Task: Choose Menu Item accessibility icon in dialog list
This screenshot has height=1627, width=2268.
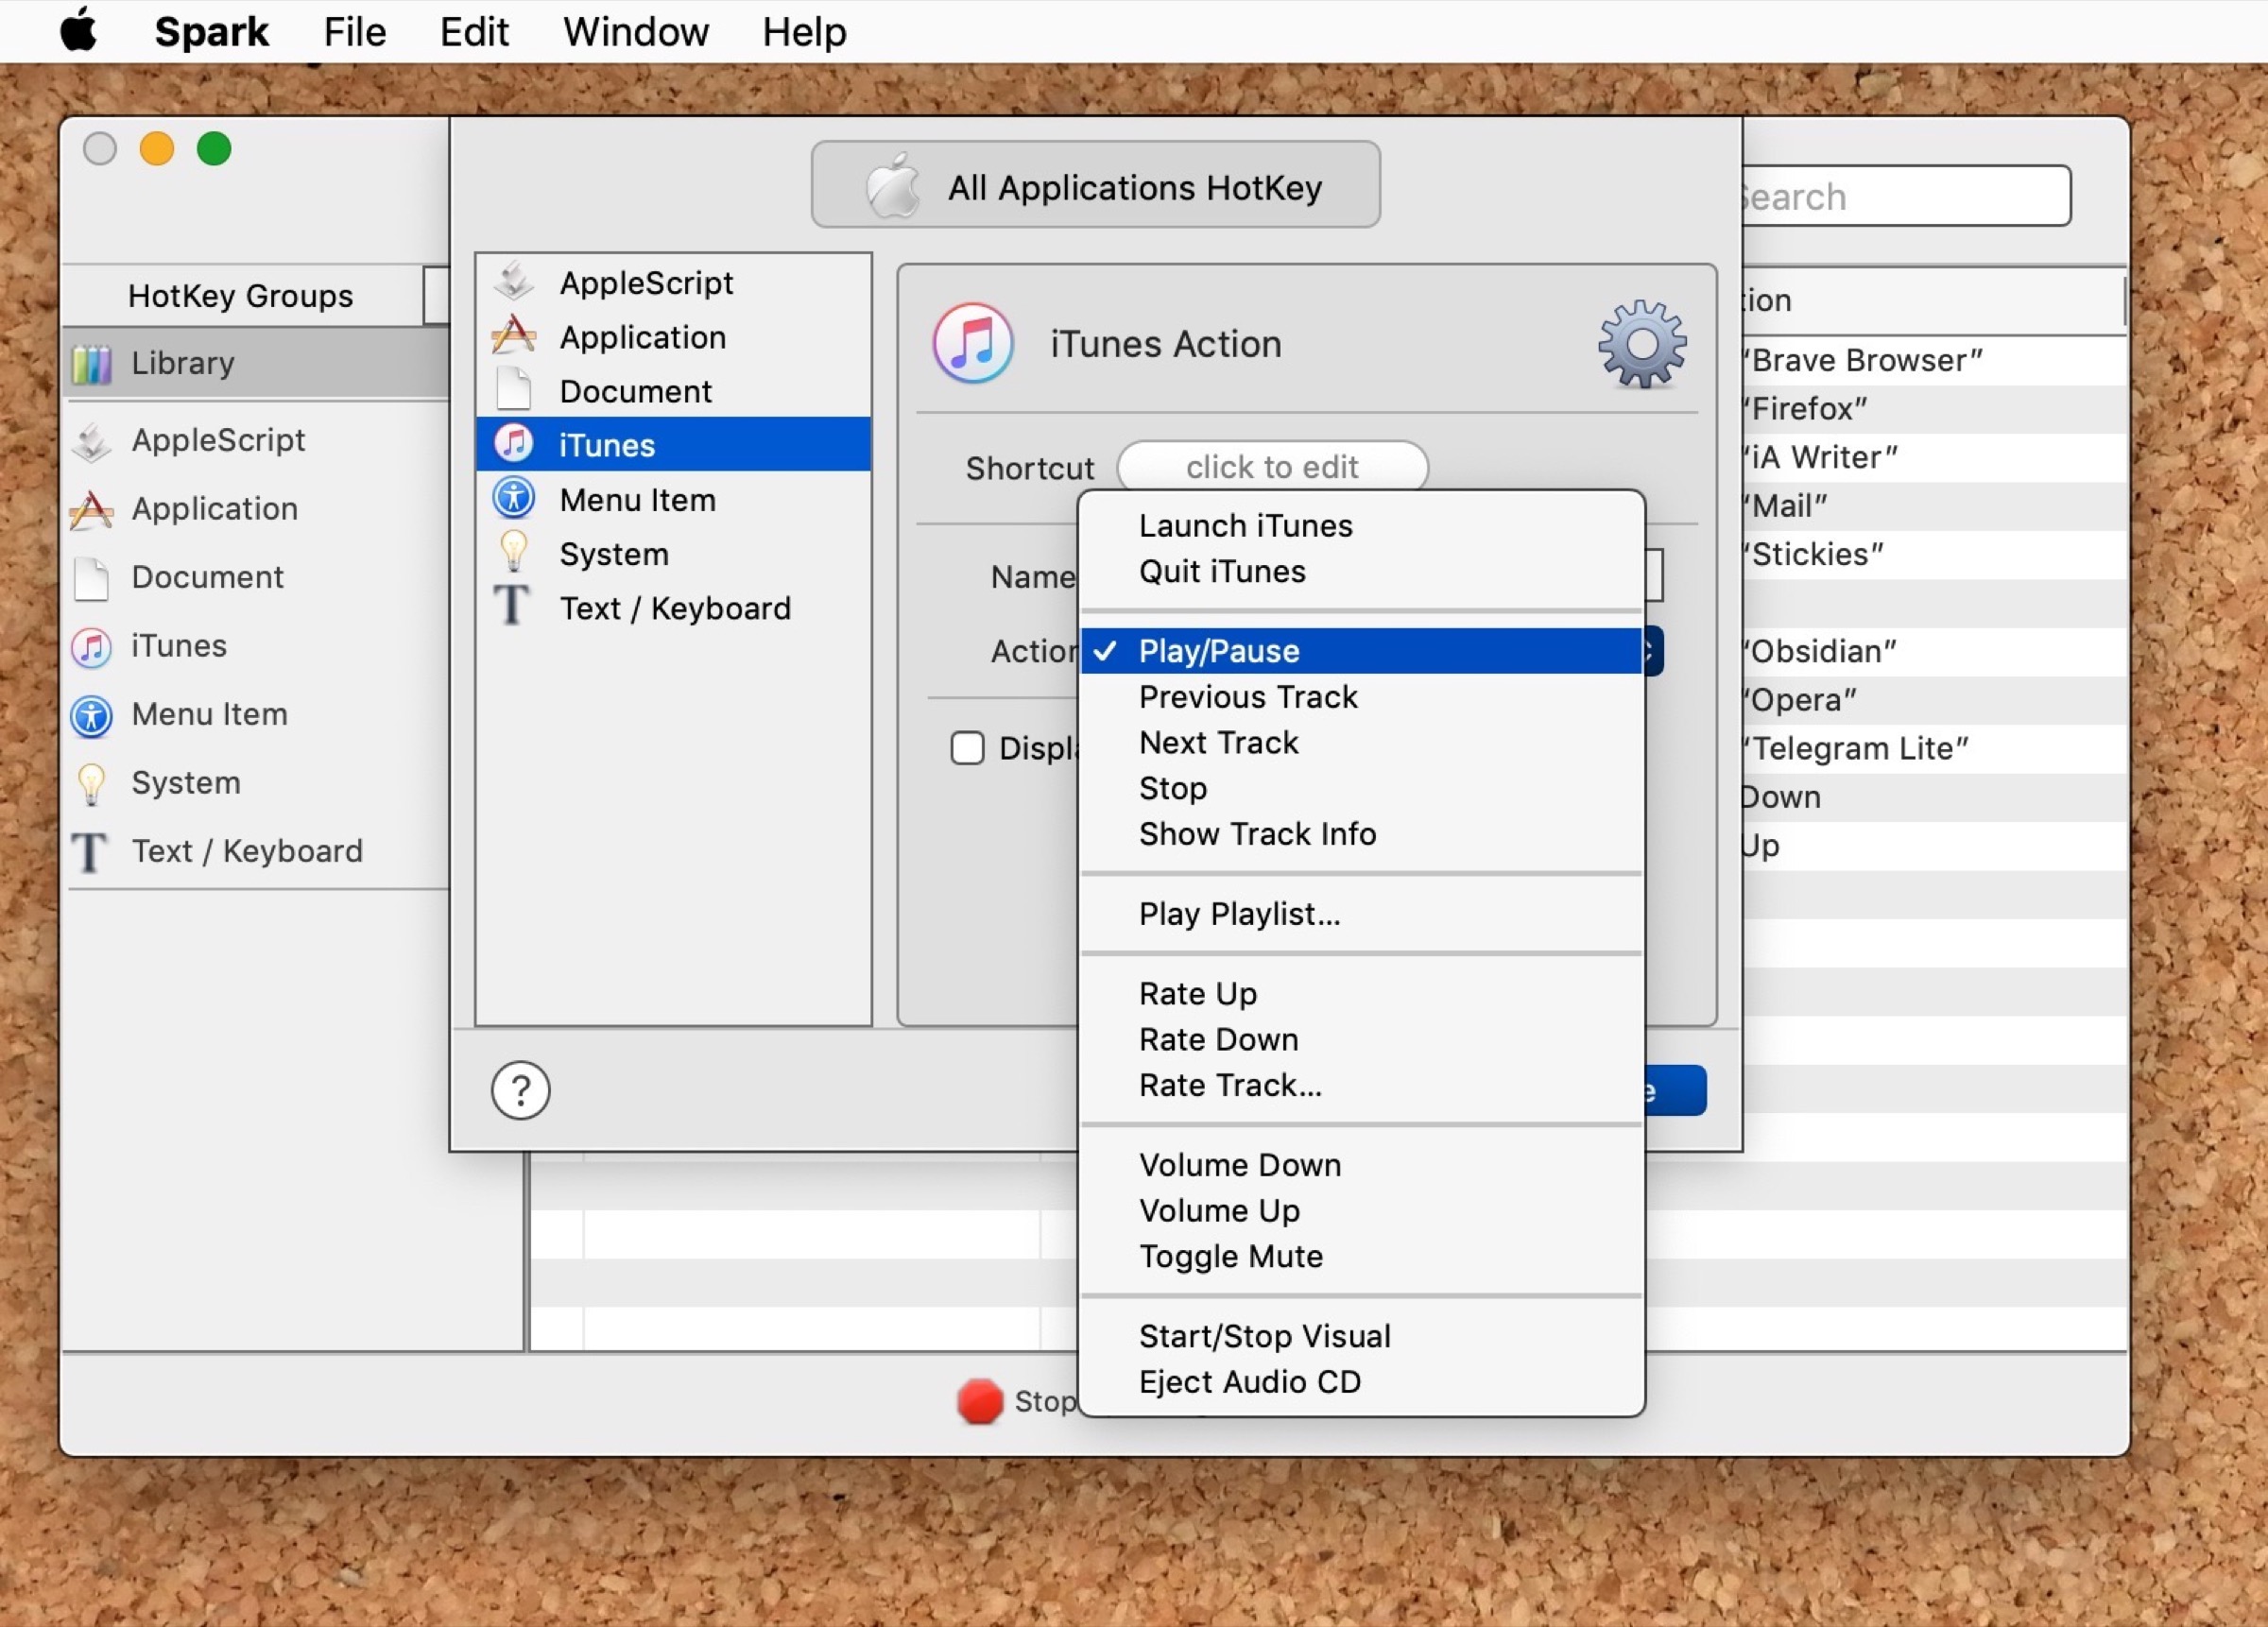Action: pos(514,499)
